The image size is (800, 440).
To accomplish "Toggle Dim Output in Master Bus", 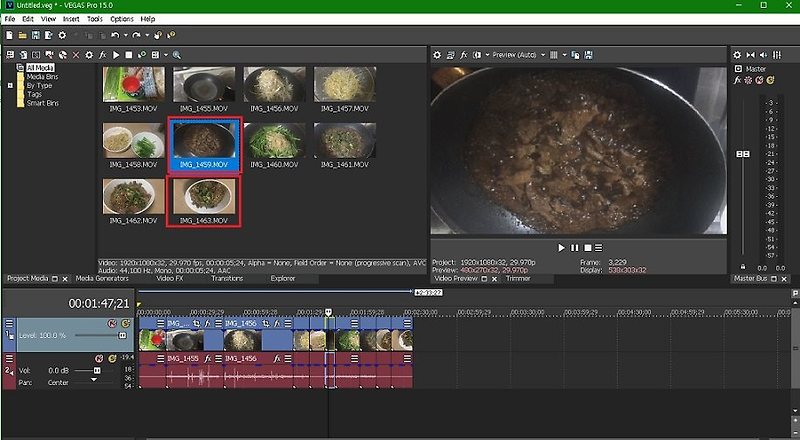I will (x=763, y=55).
